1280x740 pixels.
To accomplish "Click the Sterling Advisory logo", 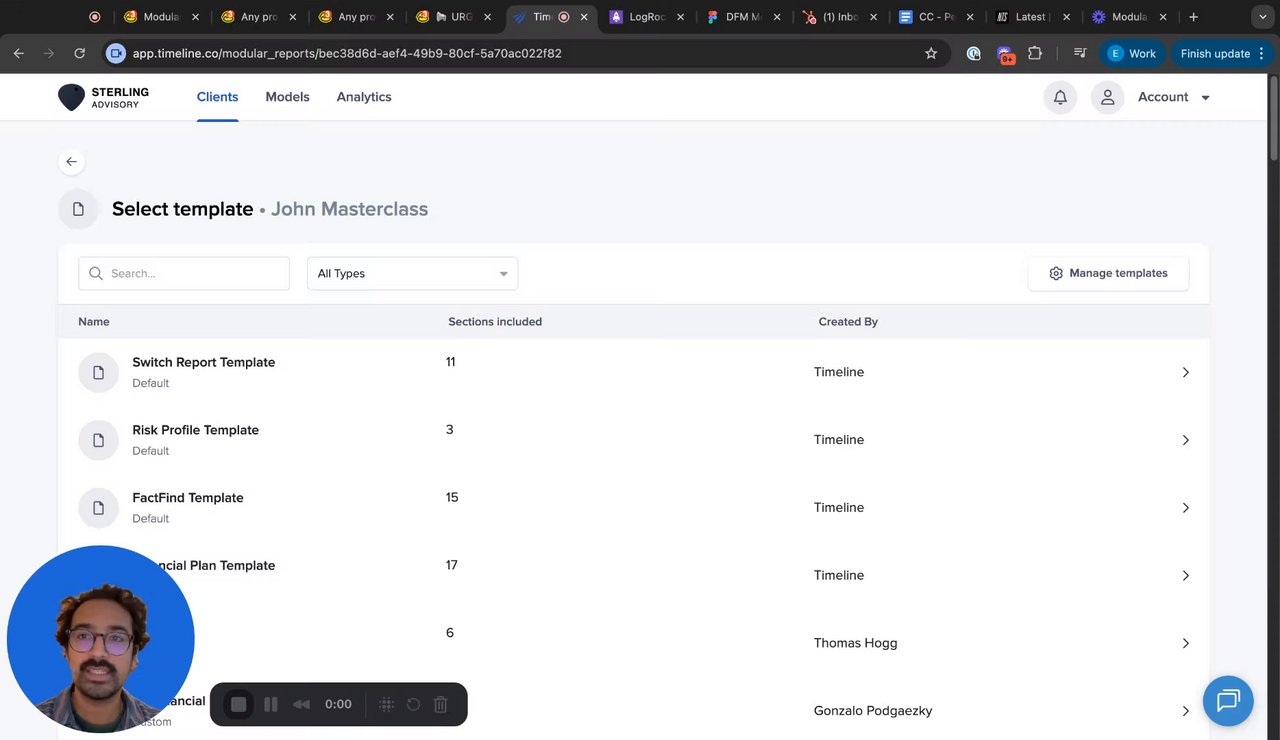I will coord(104,97).
